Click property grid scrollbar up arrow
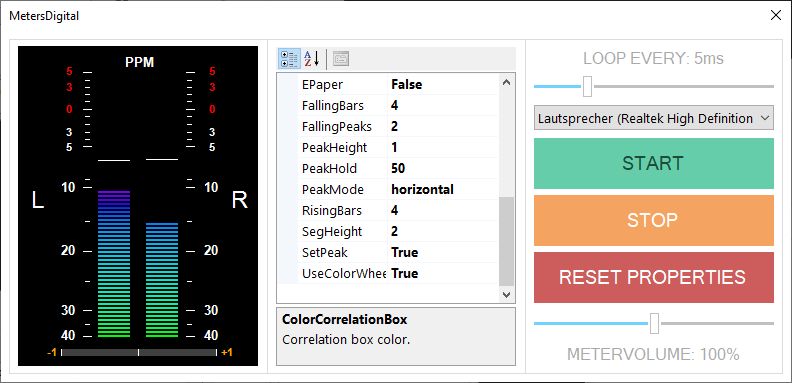 [507, 82]
